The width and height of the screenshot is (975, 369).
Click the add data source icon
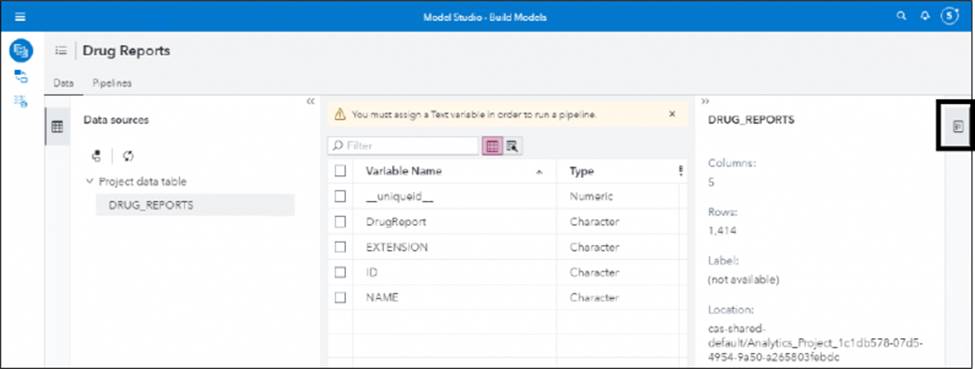tap(96, 156)
